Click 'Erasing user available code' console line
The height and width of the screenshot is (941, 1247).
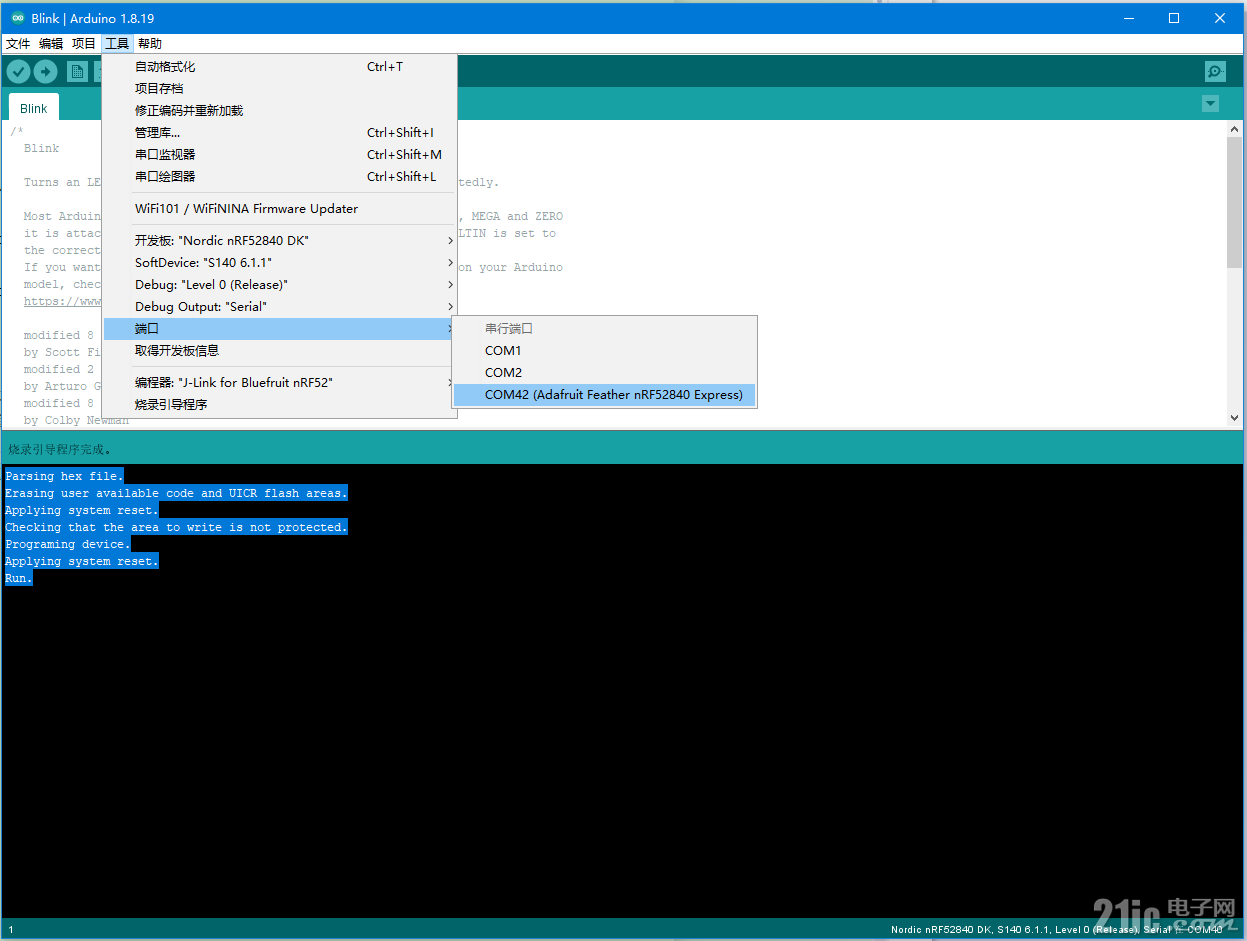pos(176,493)
